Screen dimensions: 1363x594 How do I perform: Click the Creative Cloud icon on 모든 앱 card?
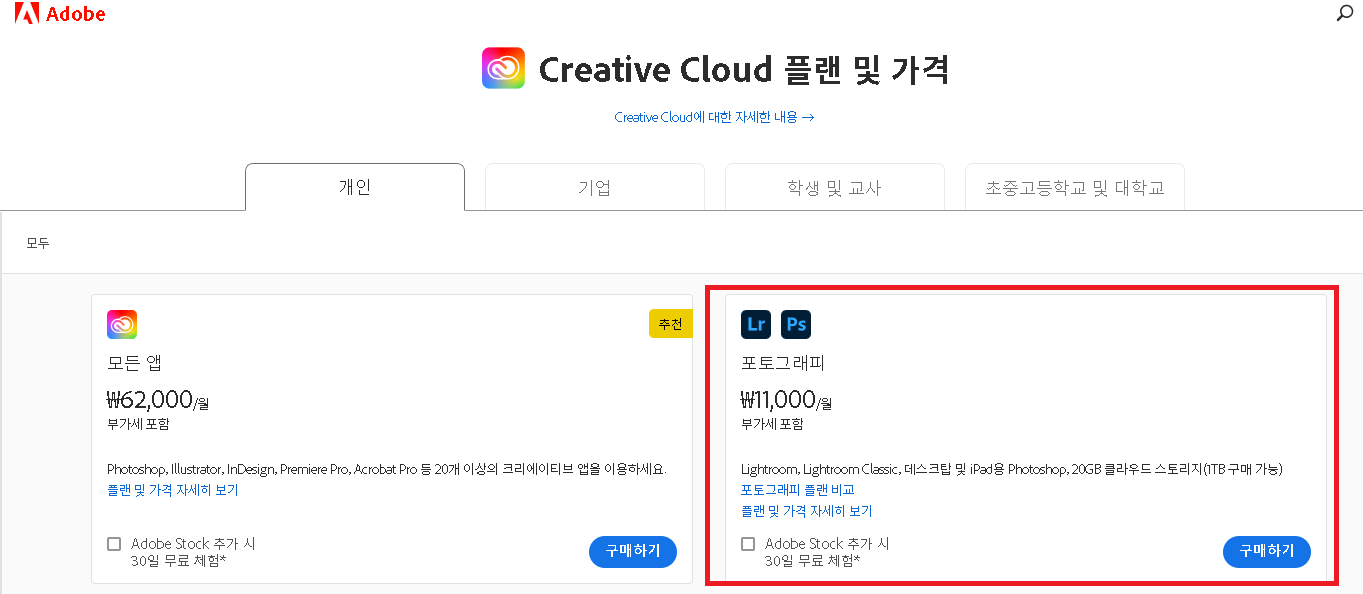(x=122, y=324)
